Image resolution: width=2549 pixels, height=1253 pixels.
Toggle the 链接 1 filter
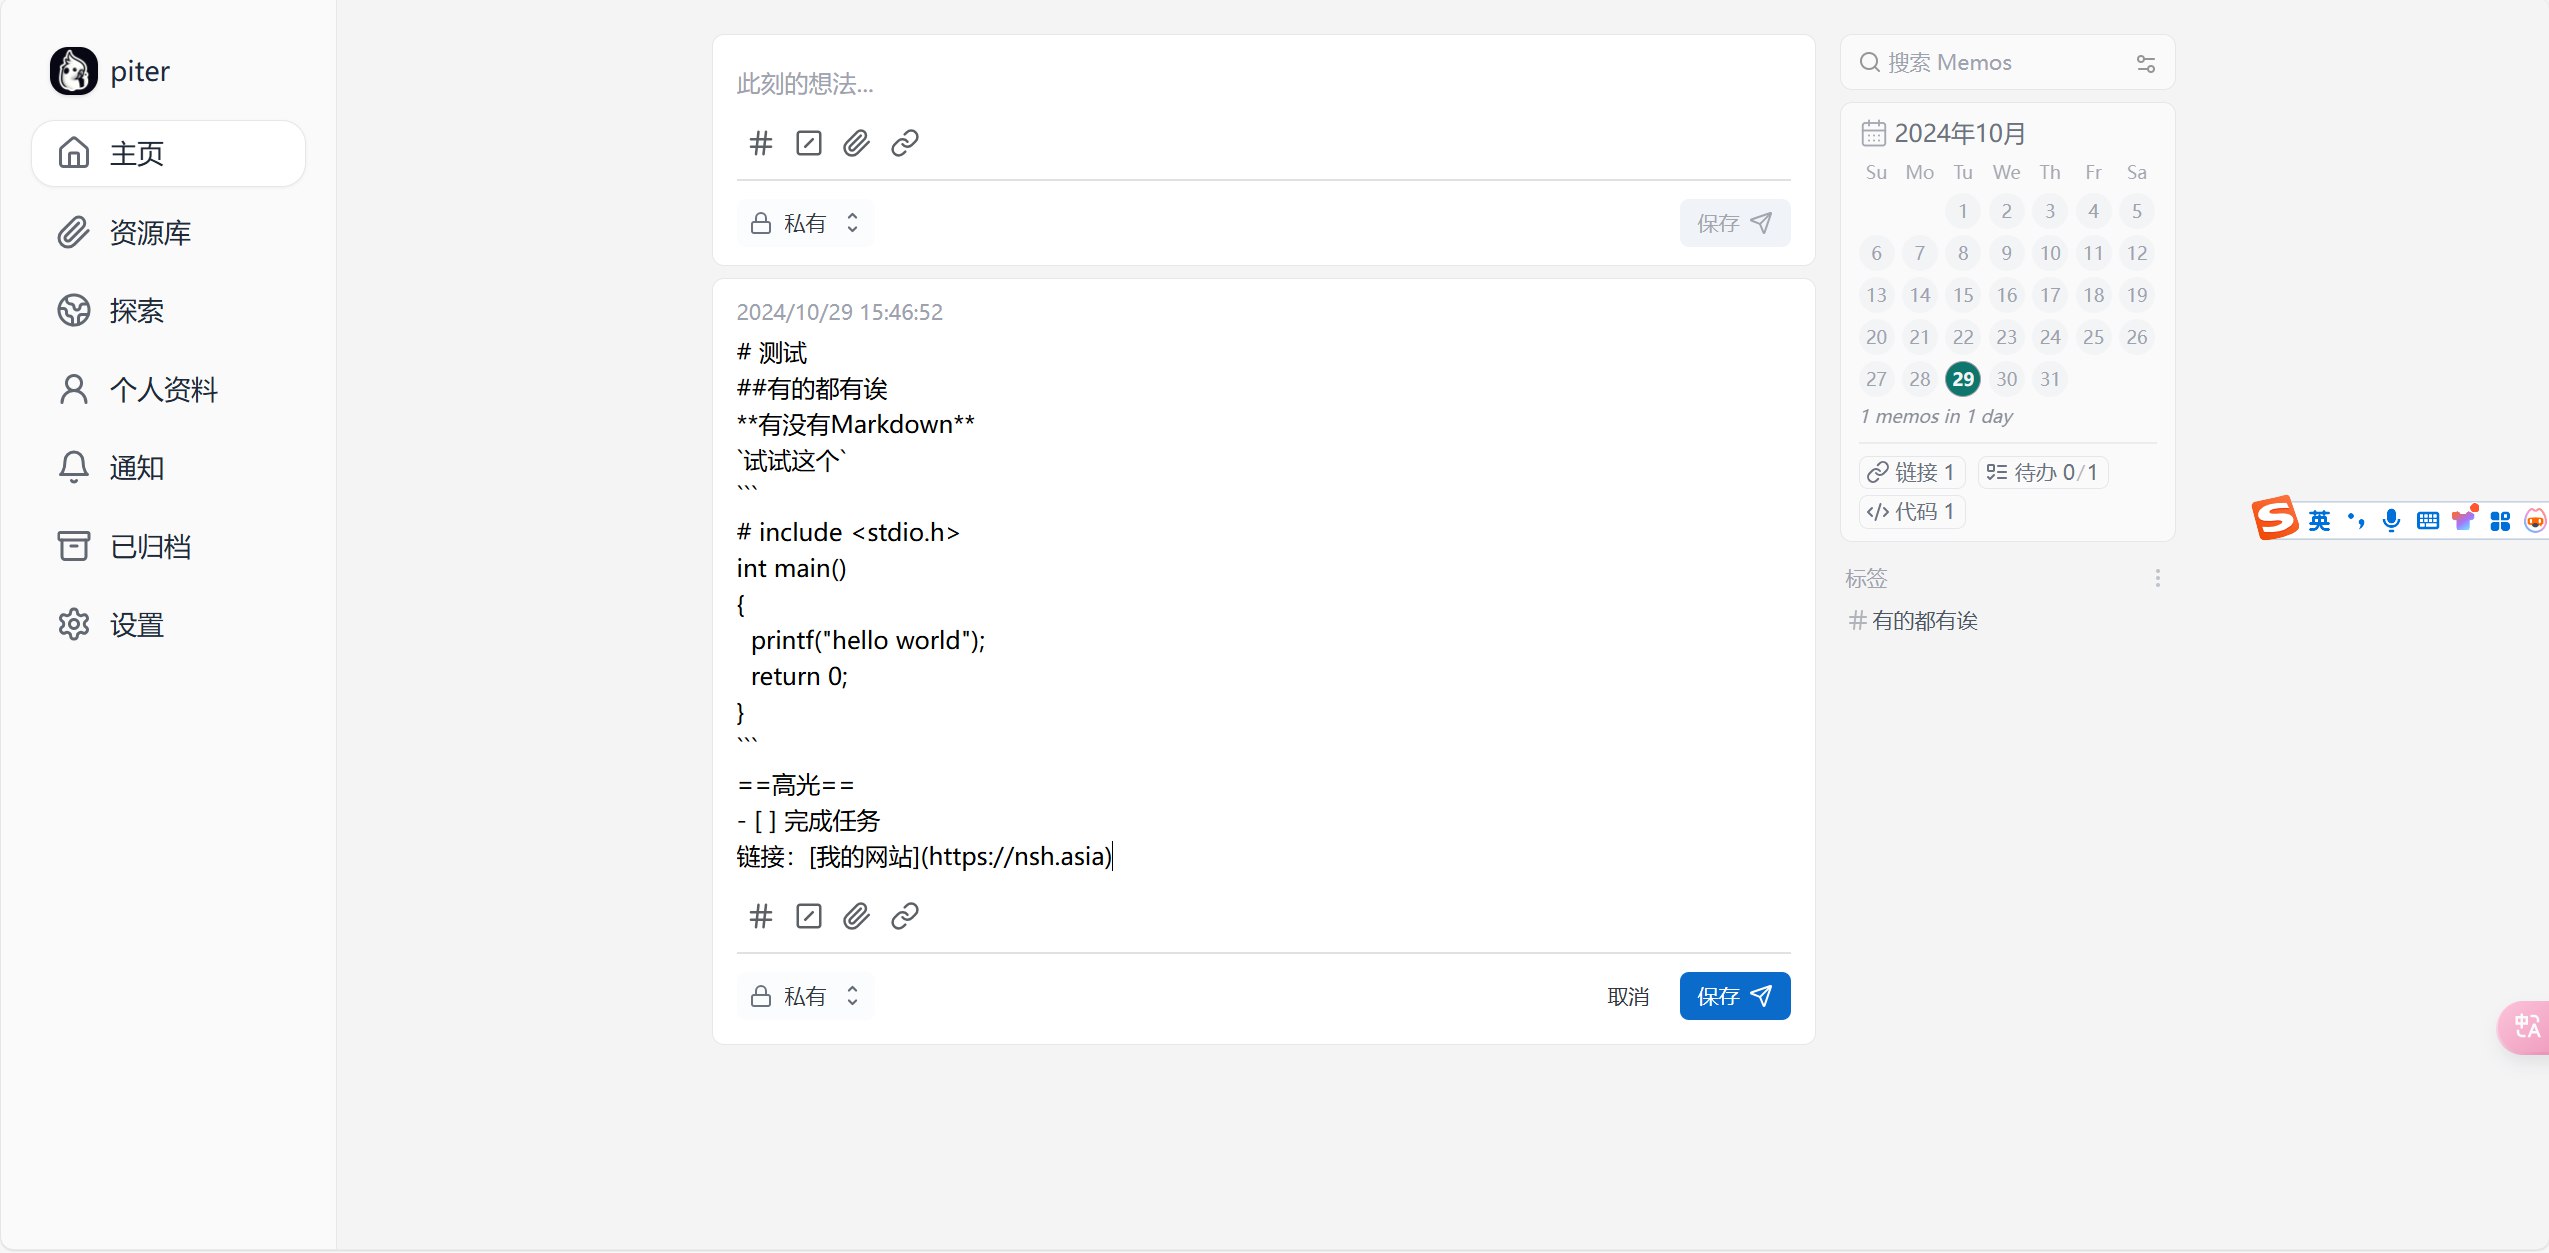[x=1911, y=472]
